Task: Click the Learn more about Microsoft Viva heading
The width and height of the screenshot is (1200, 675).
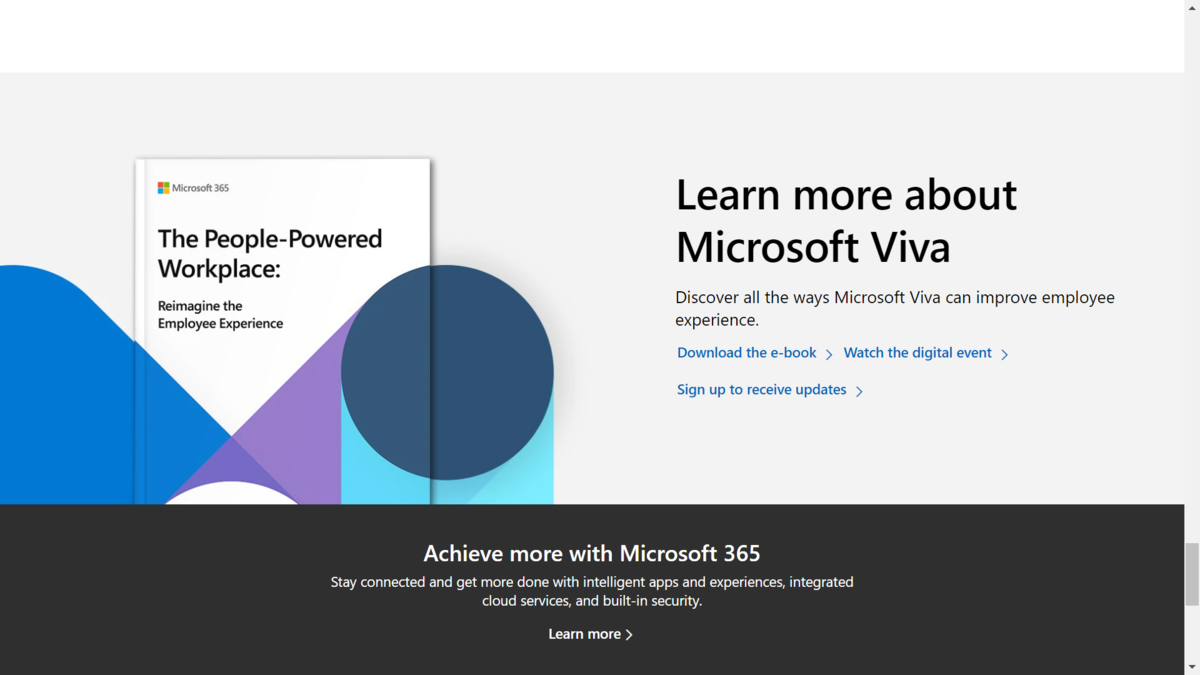Action: [x=846, y=220]
